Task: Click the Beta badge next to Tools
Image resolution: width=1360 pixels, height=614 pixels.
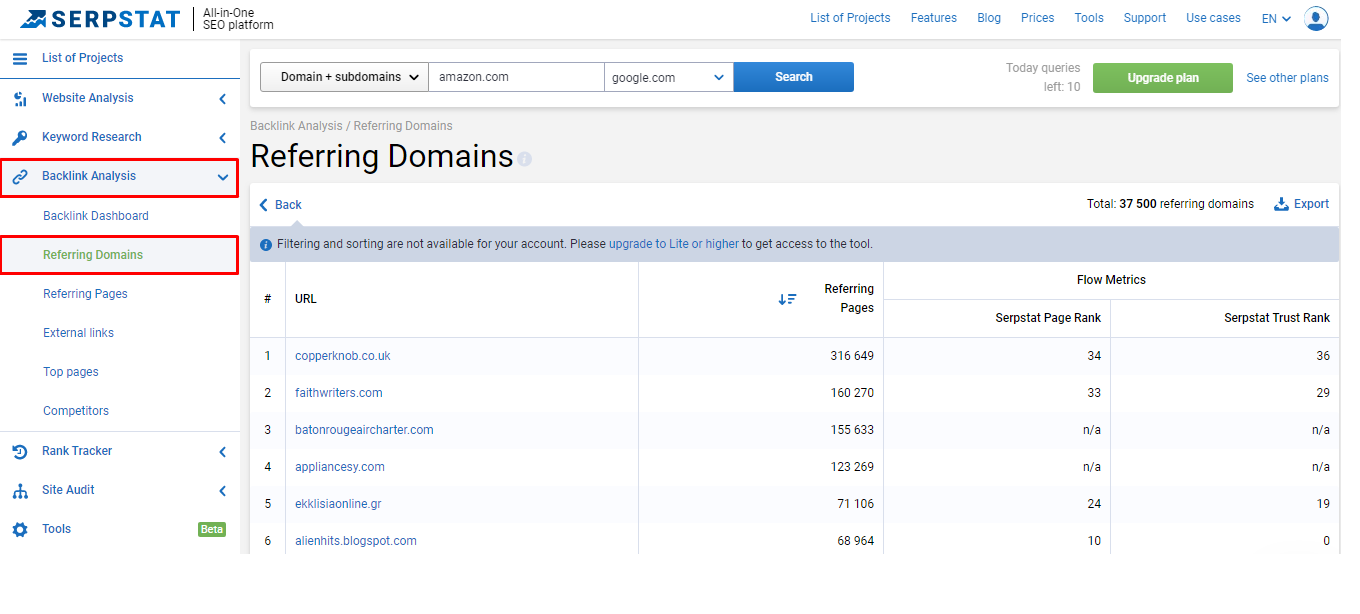Action: click(x=212, y=529)
